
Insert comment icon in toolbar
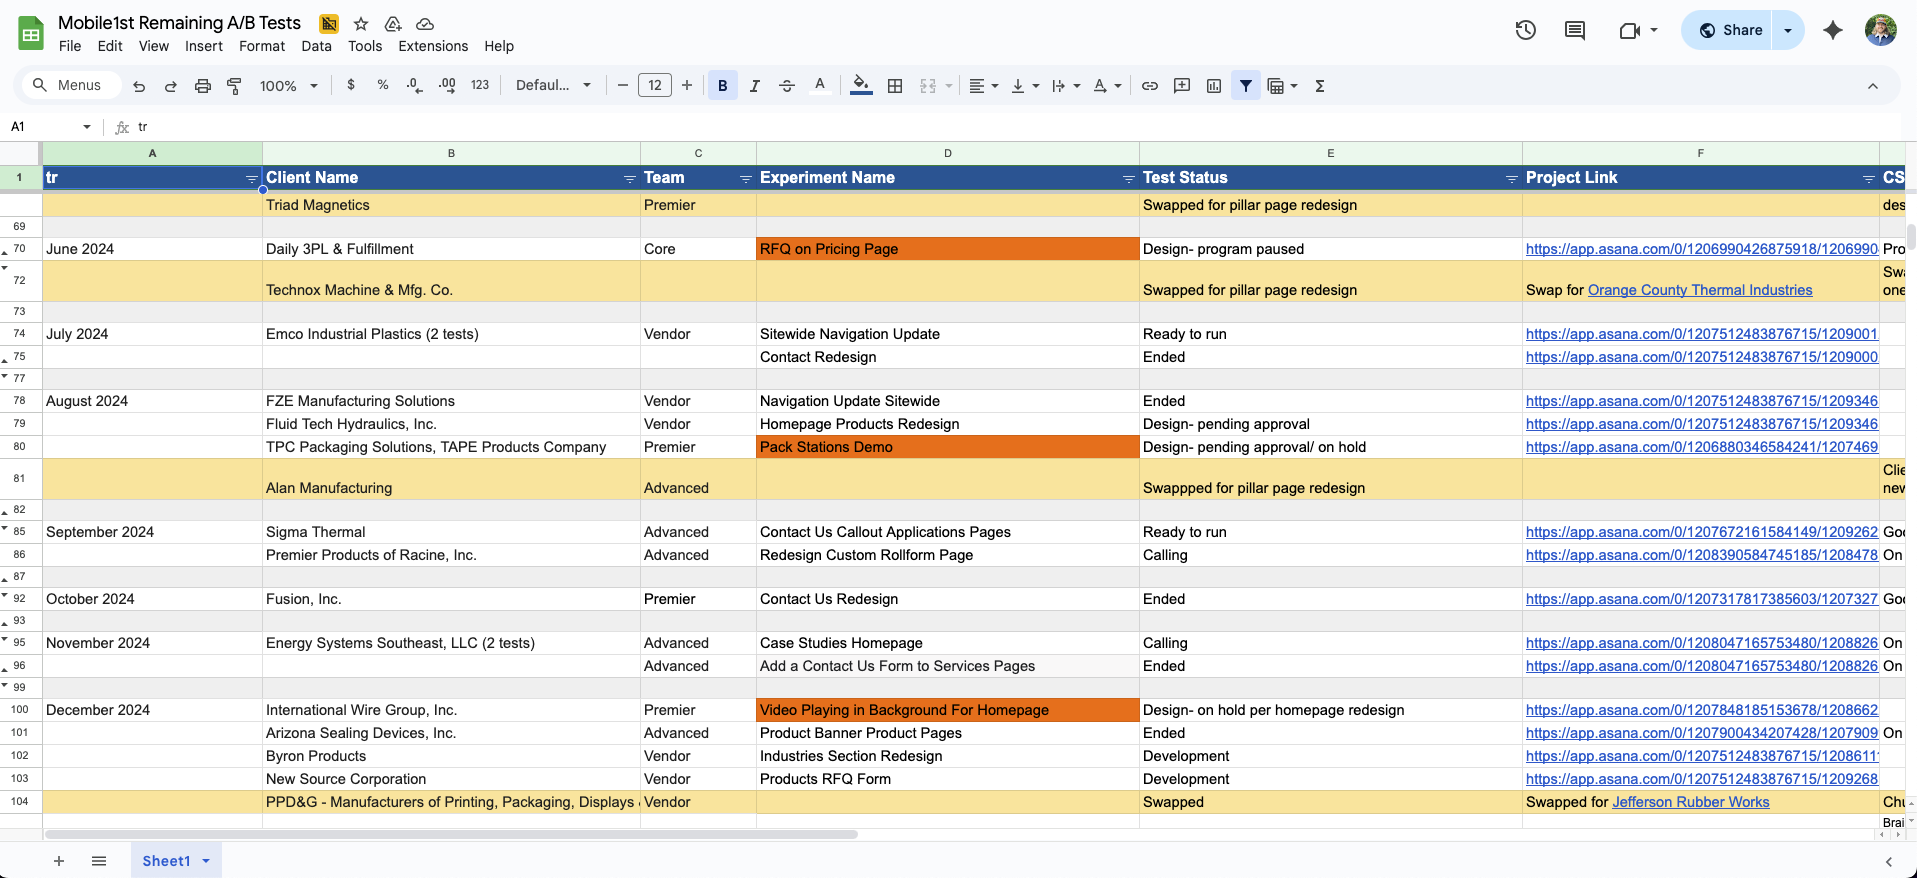[x=1182, y=86]
